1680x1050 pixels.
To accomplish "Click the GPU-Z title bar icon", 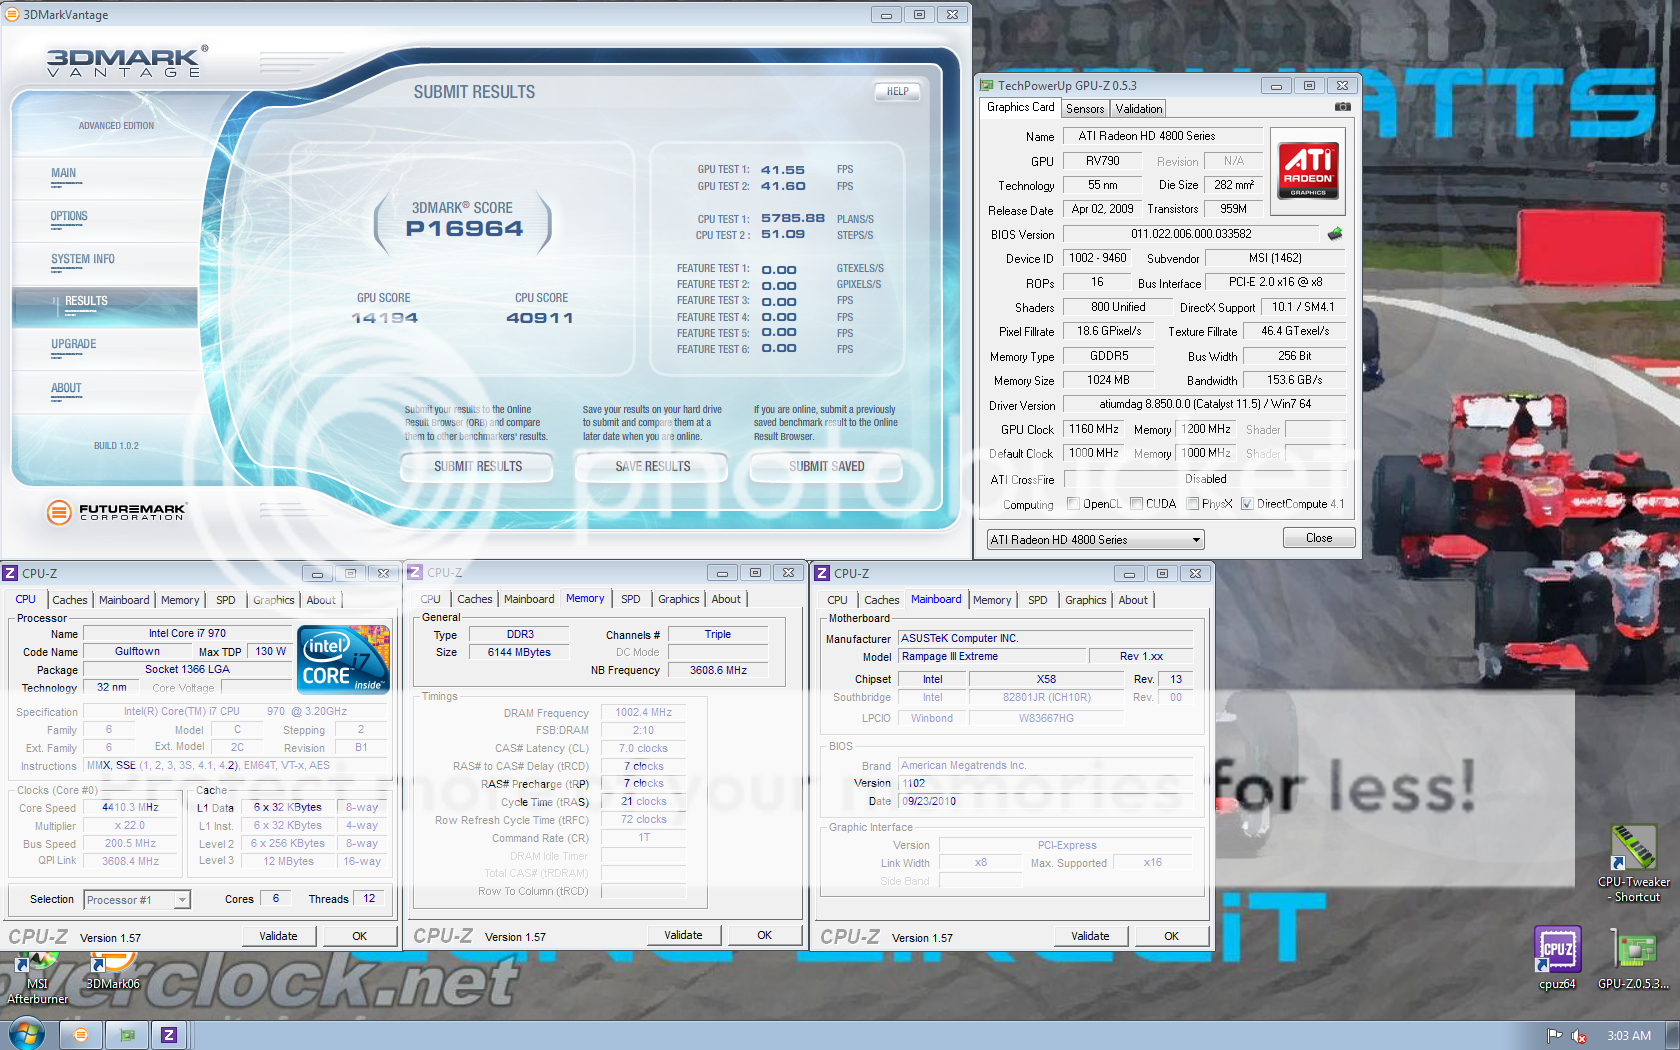I will coord(987,86).
